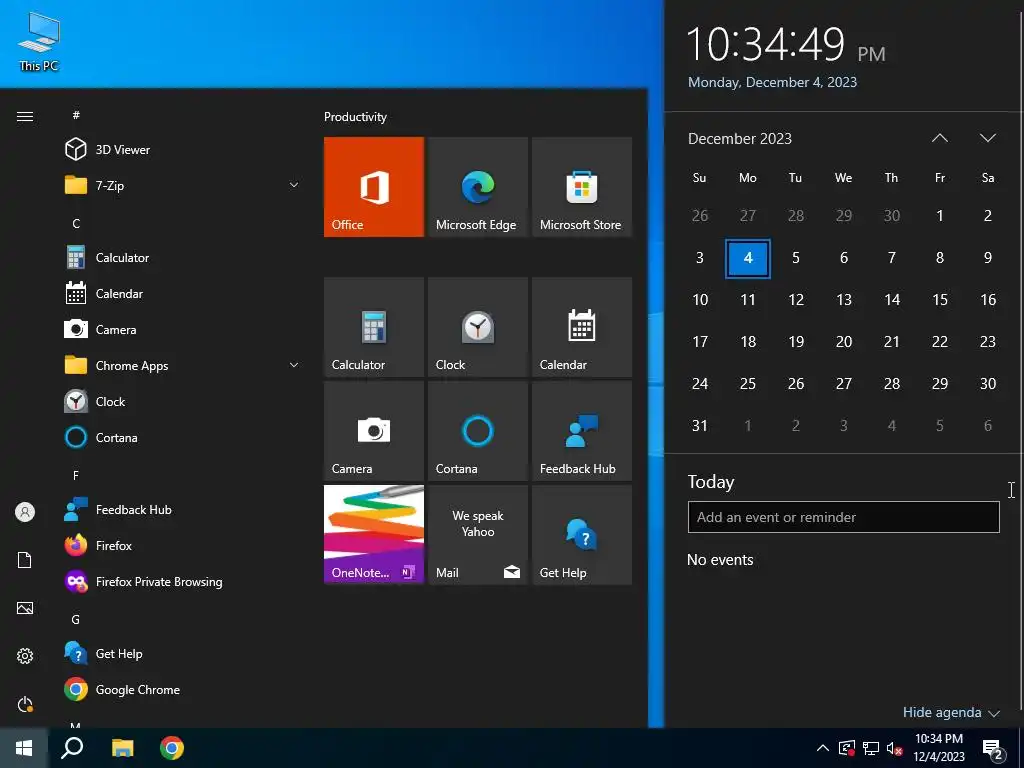Launch Firefox from the app list
The width and height of the screenshot is (1024, 768).
(183, 545)
